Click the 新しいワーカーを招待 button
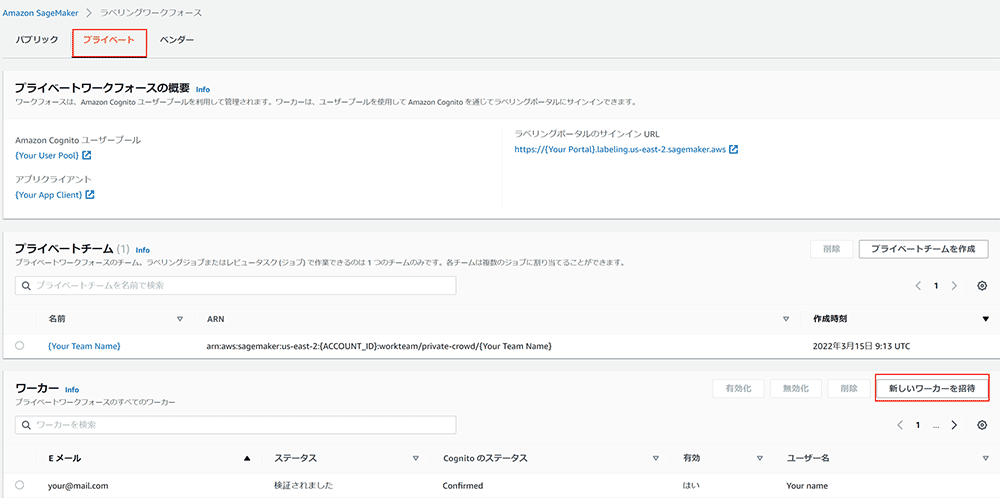Viewport: 1000px width, 498px height. [931, 387]
